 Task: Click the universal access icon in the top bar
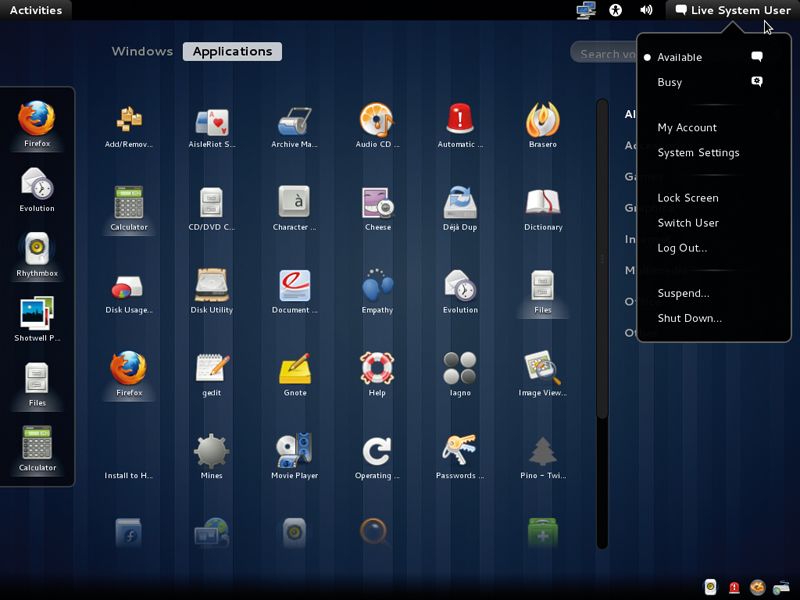click(615, 10)
